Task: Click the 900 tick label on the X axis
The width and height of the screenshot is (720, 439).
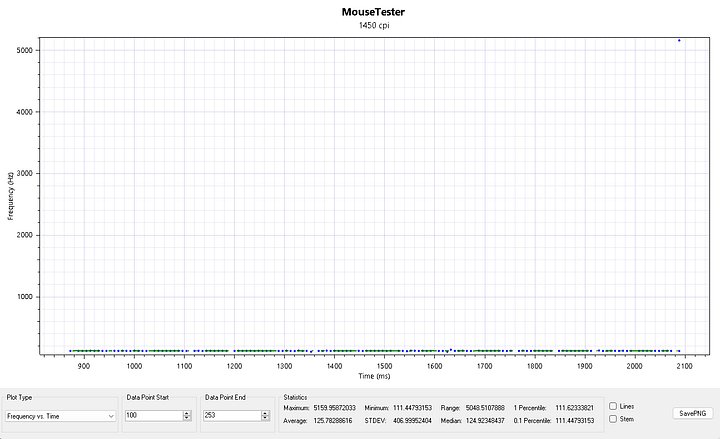Action: (x=84, y=366)
